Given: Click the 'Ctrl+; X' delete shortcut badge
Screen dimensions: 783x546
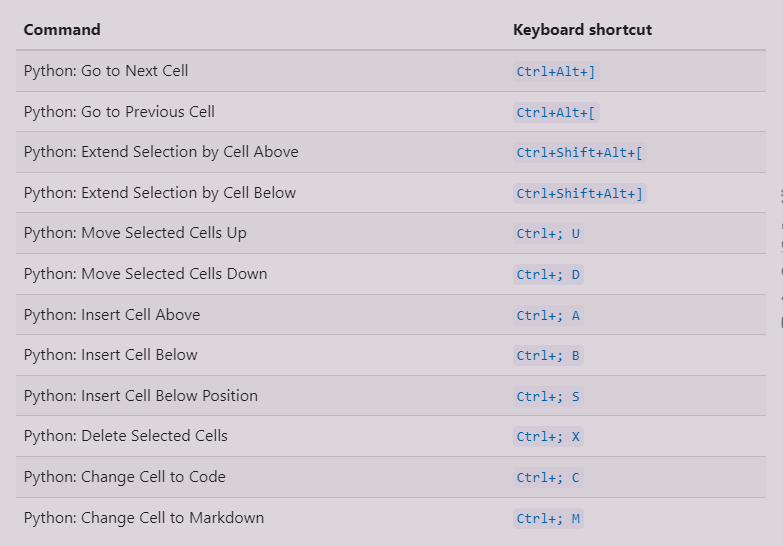Looking at the screenshot, I should [x=548, y=437].
